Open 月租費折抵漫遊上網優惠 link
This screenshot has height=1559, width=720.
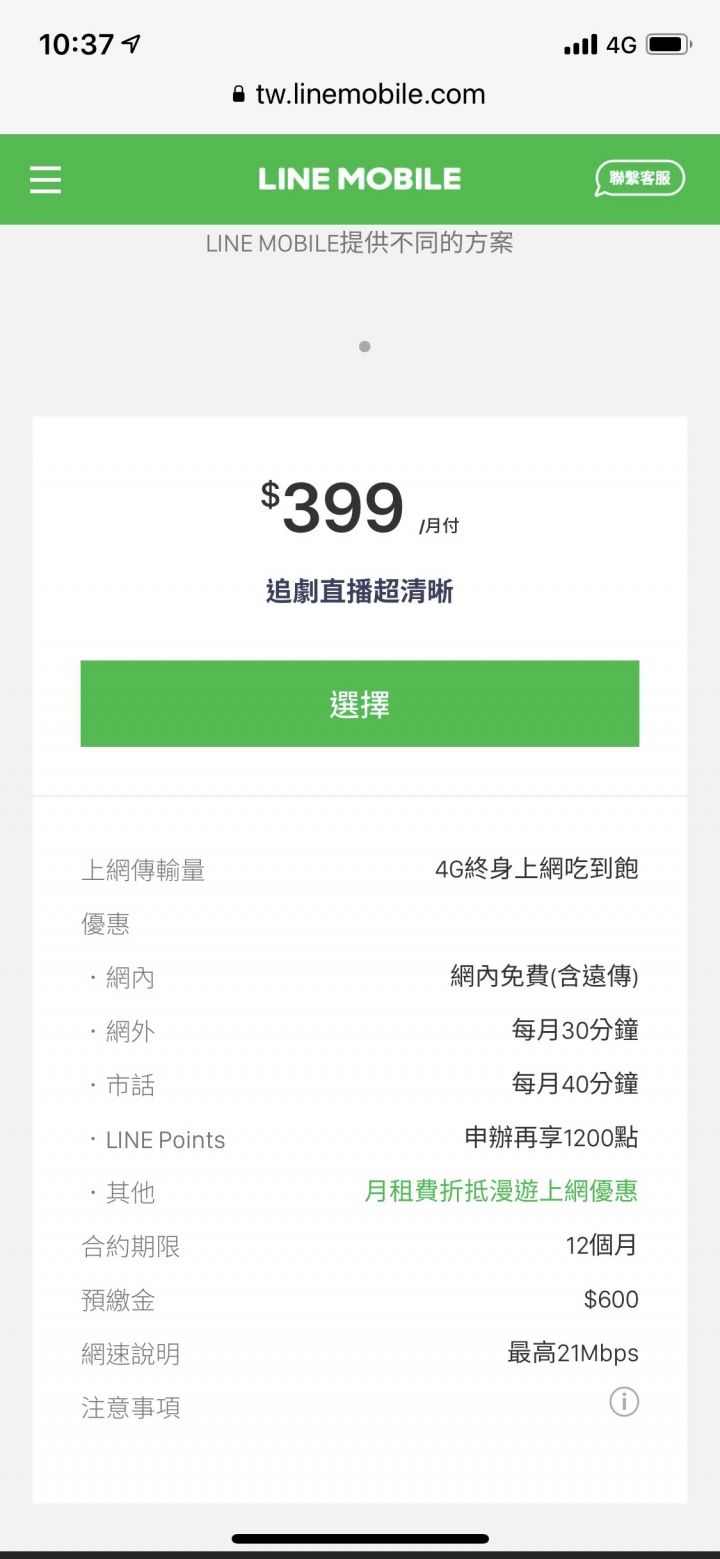pyautogui.click(x=501, y=1192)
